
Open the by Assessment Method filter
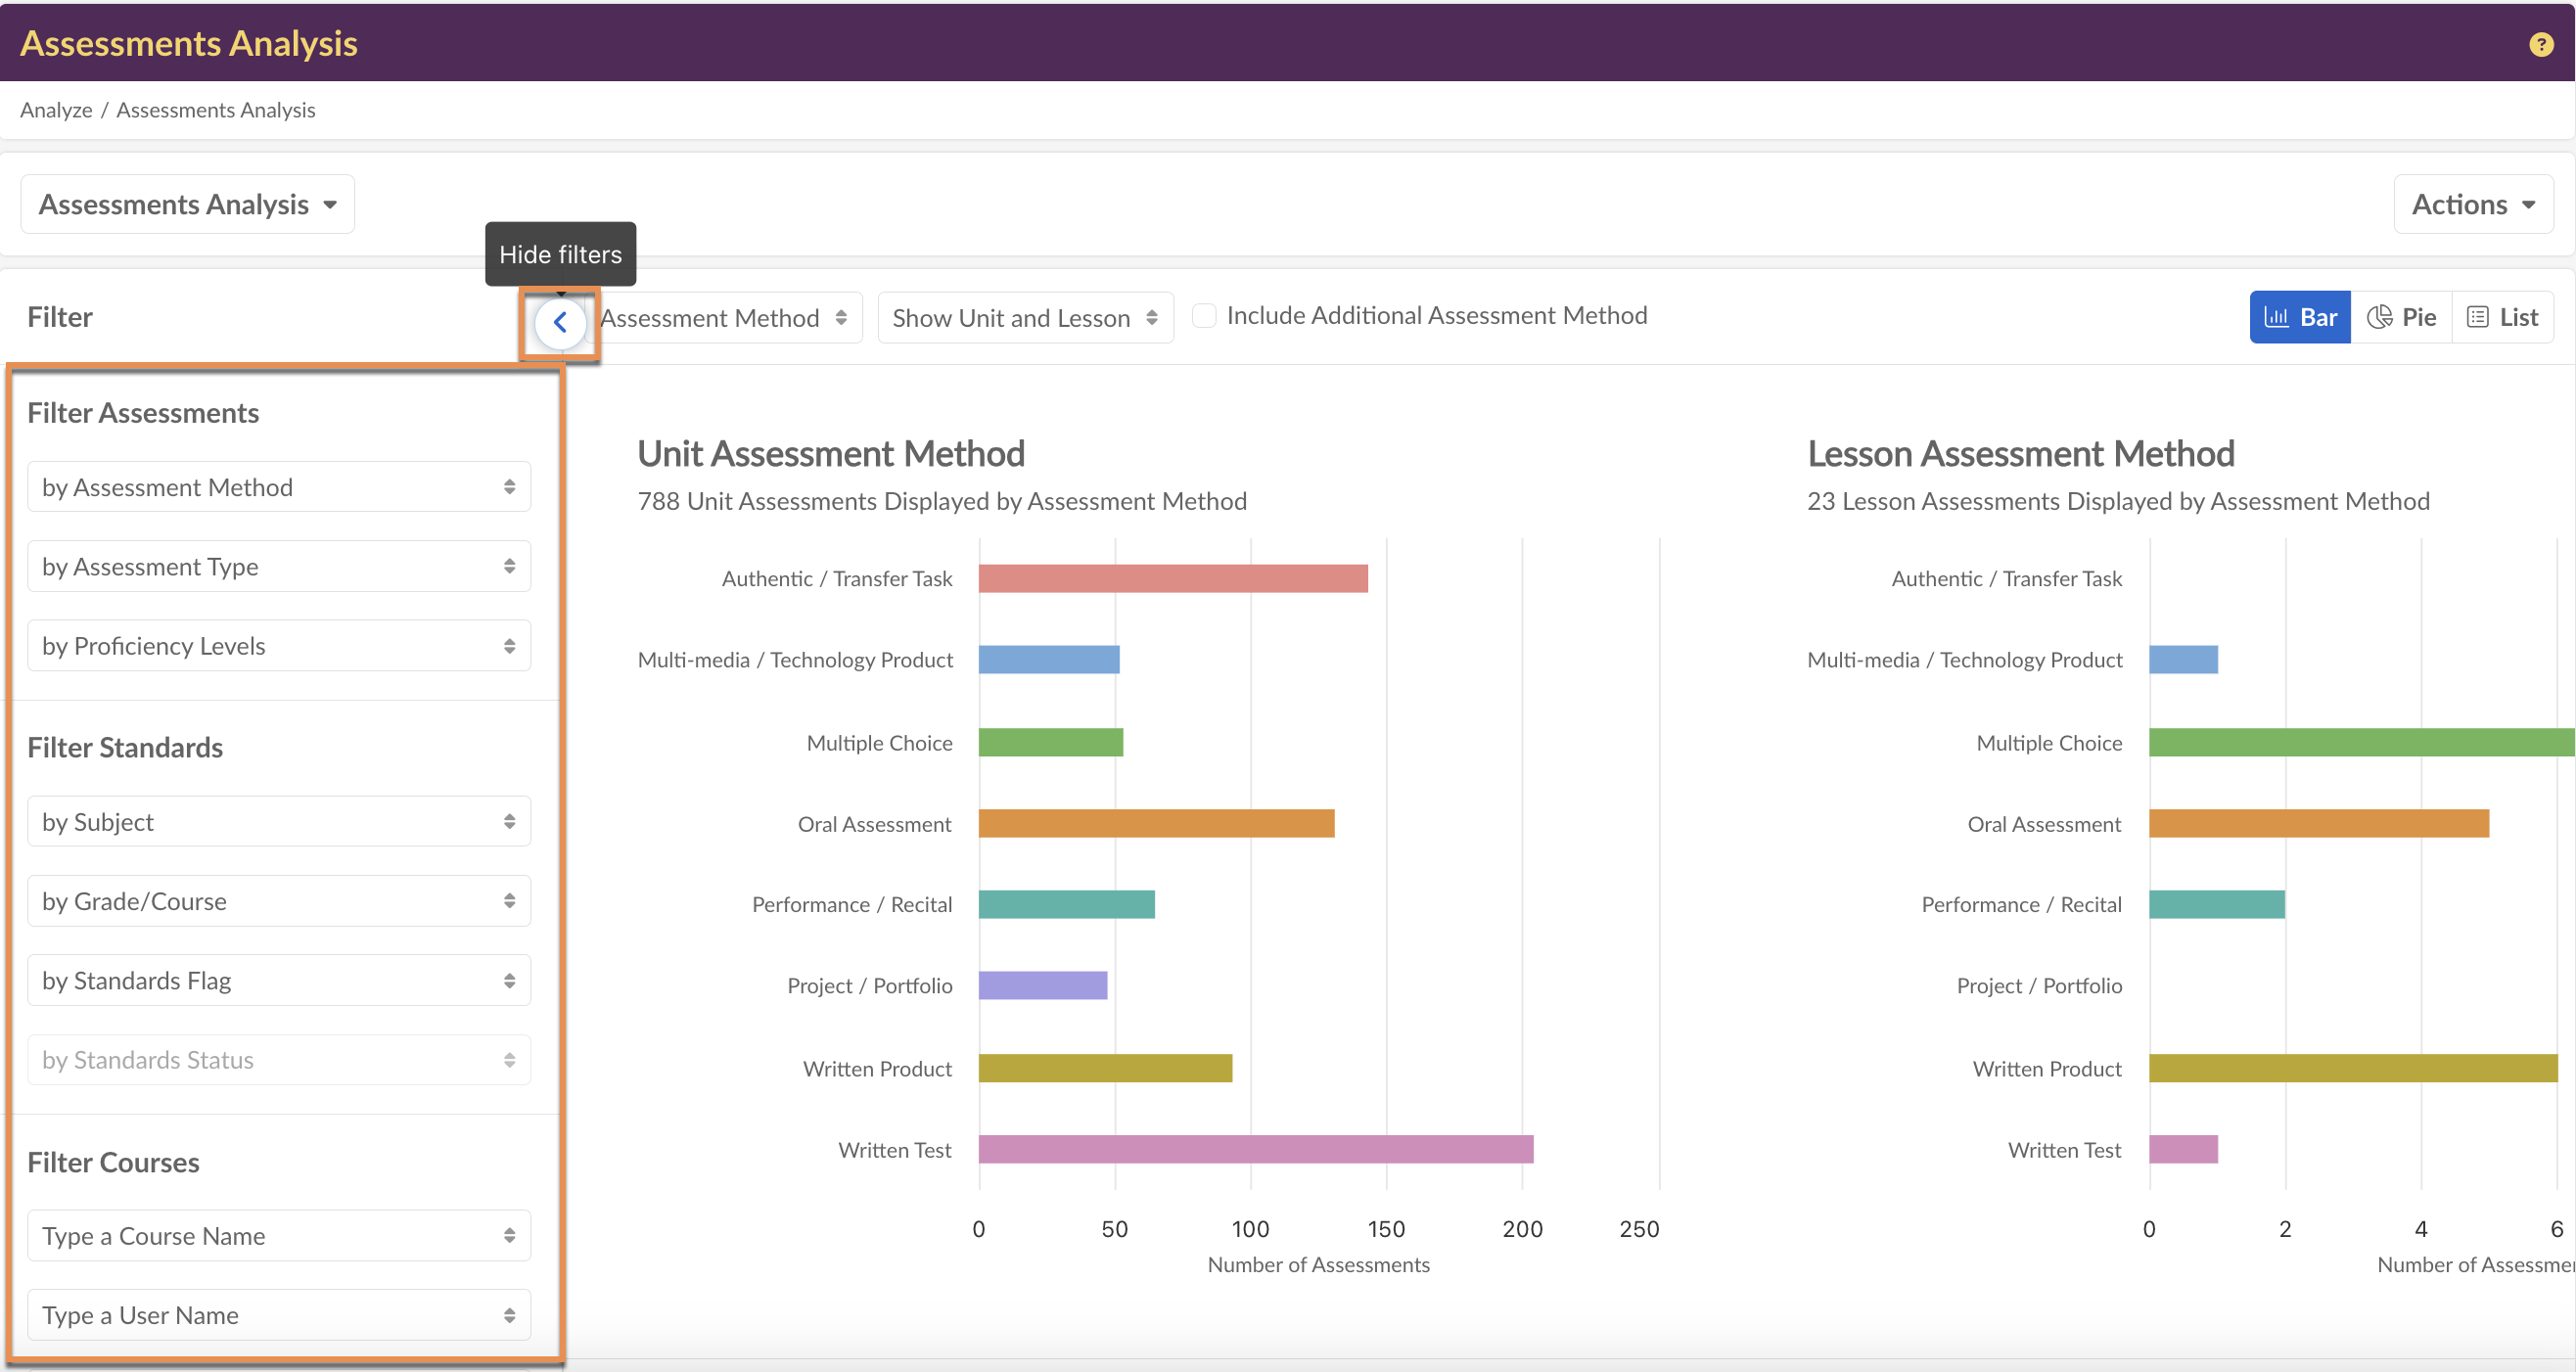coord(278,487)
